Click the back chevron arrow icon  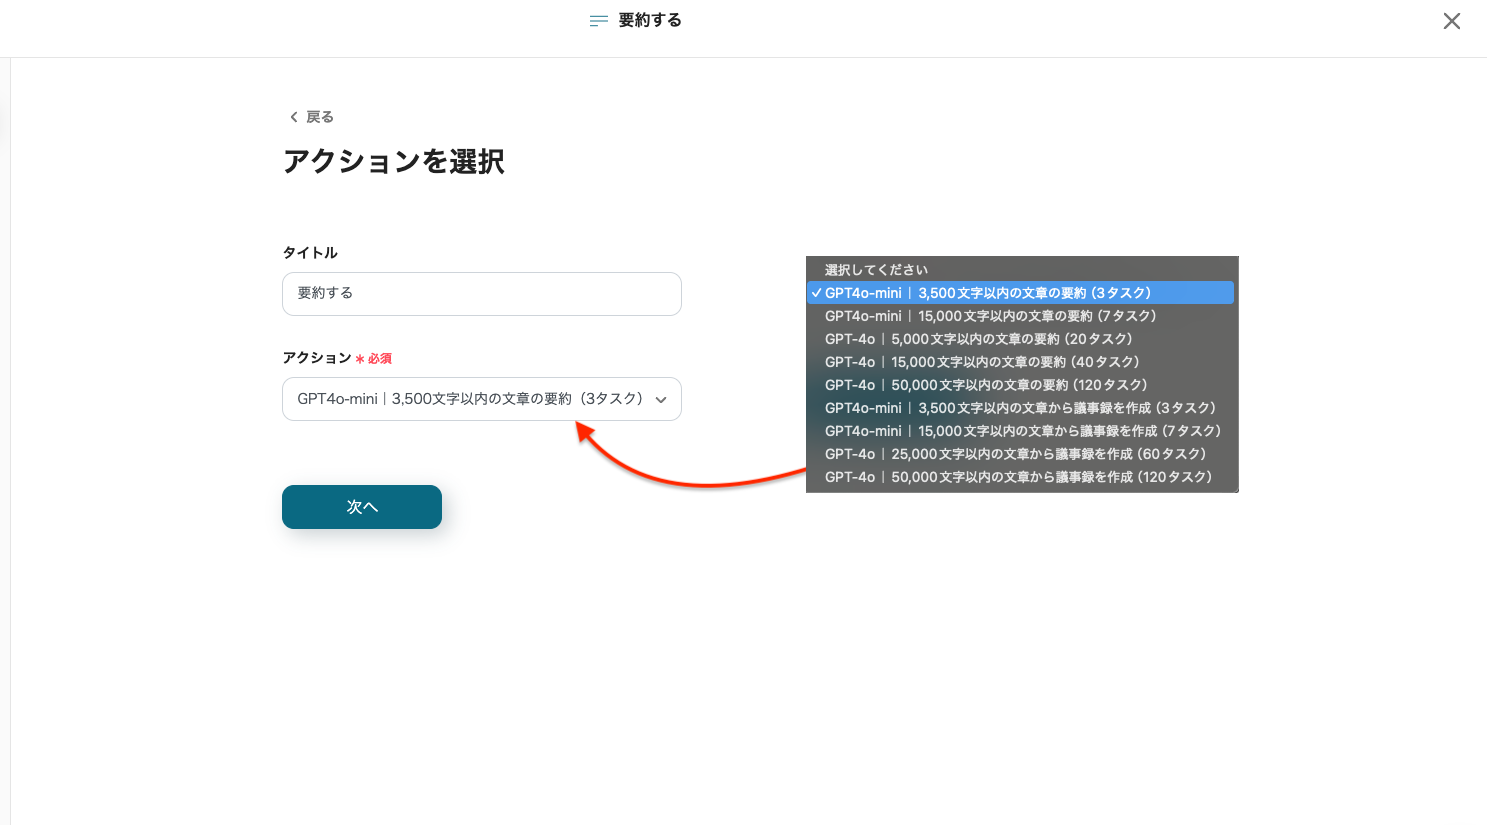pos(293,117)
